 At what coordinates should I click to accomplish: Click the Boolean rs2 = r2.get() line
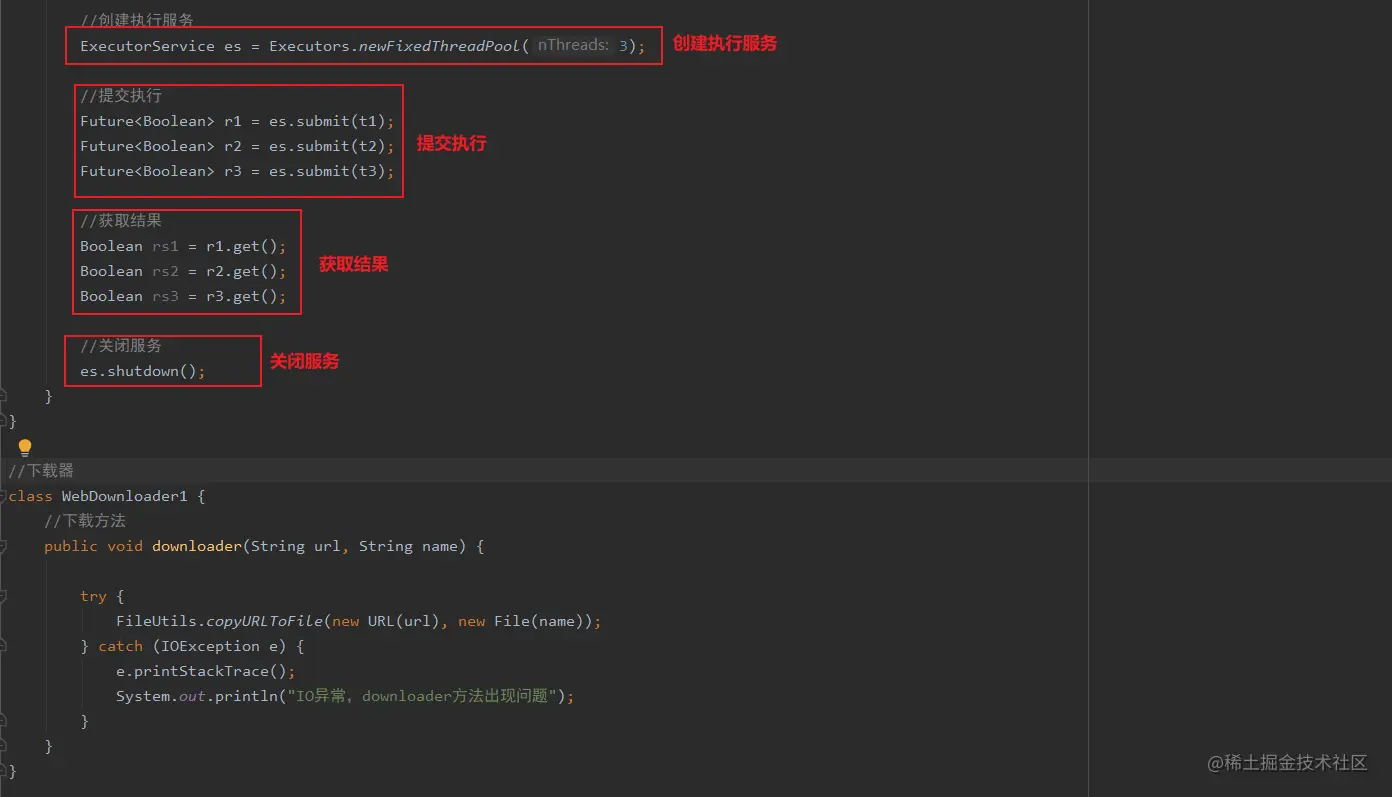[183, 271]
